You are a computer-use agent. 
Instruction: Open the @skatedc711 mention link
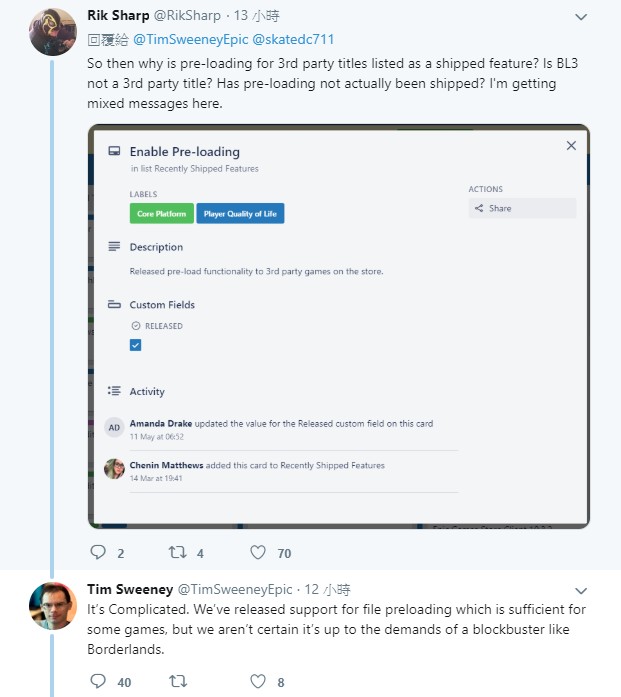(x=293, y=40)
